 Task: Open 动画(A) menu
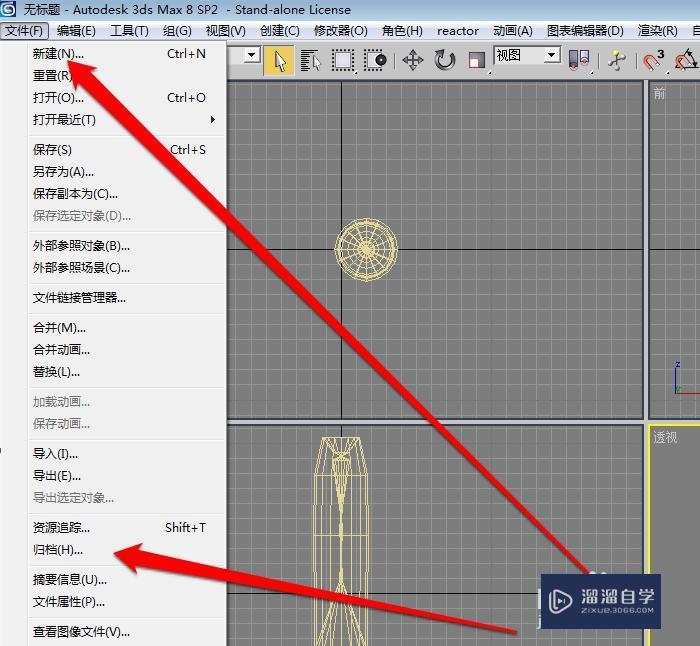pos(512,31)
